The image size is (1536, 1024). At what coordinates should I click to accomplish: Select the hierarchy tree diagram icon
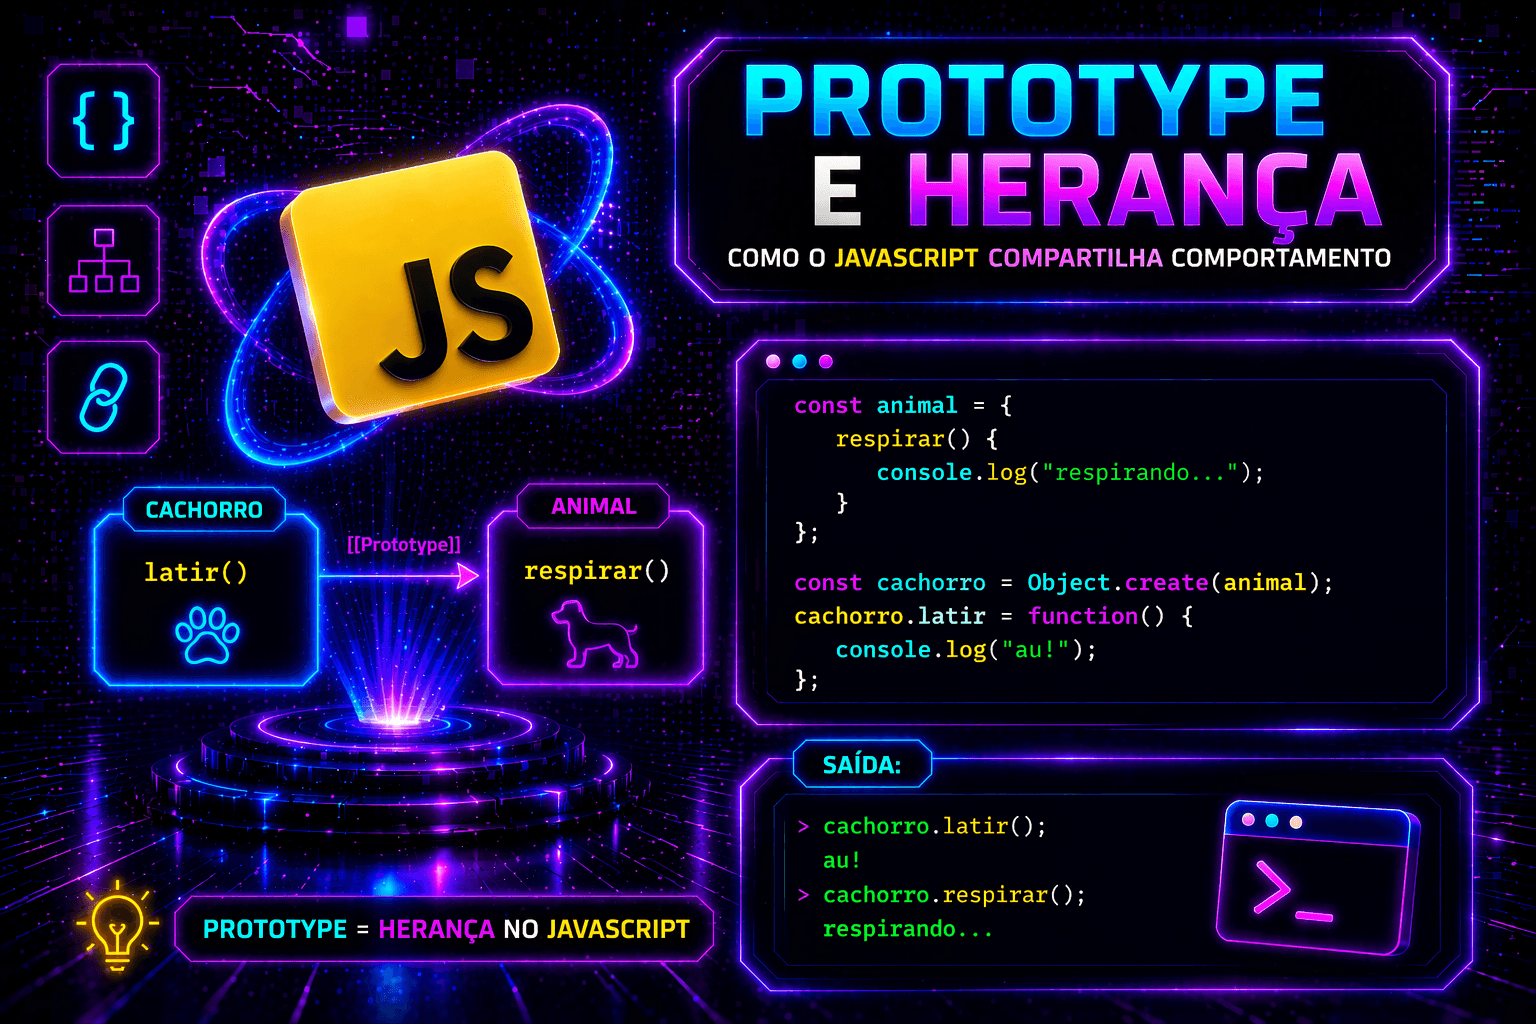point(104,261)
